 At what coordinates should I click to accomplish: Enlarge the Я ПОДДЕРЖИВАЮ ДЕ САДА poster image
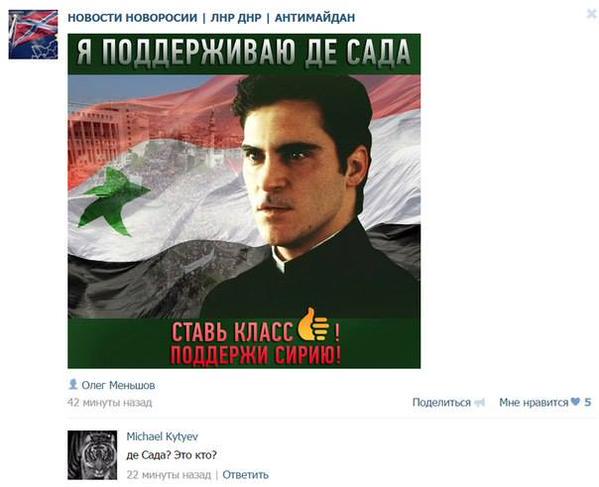244,201
